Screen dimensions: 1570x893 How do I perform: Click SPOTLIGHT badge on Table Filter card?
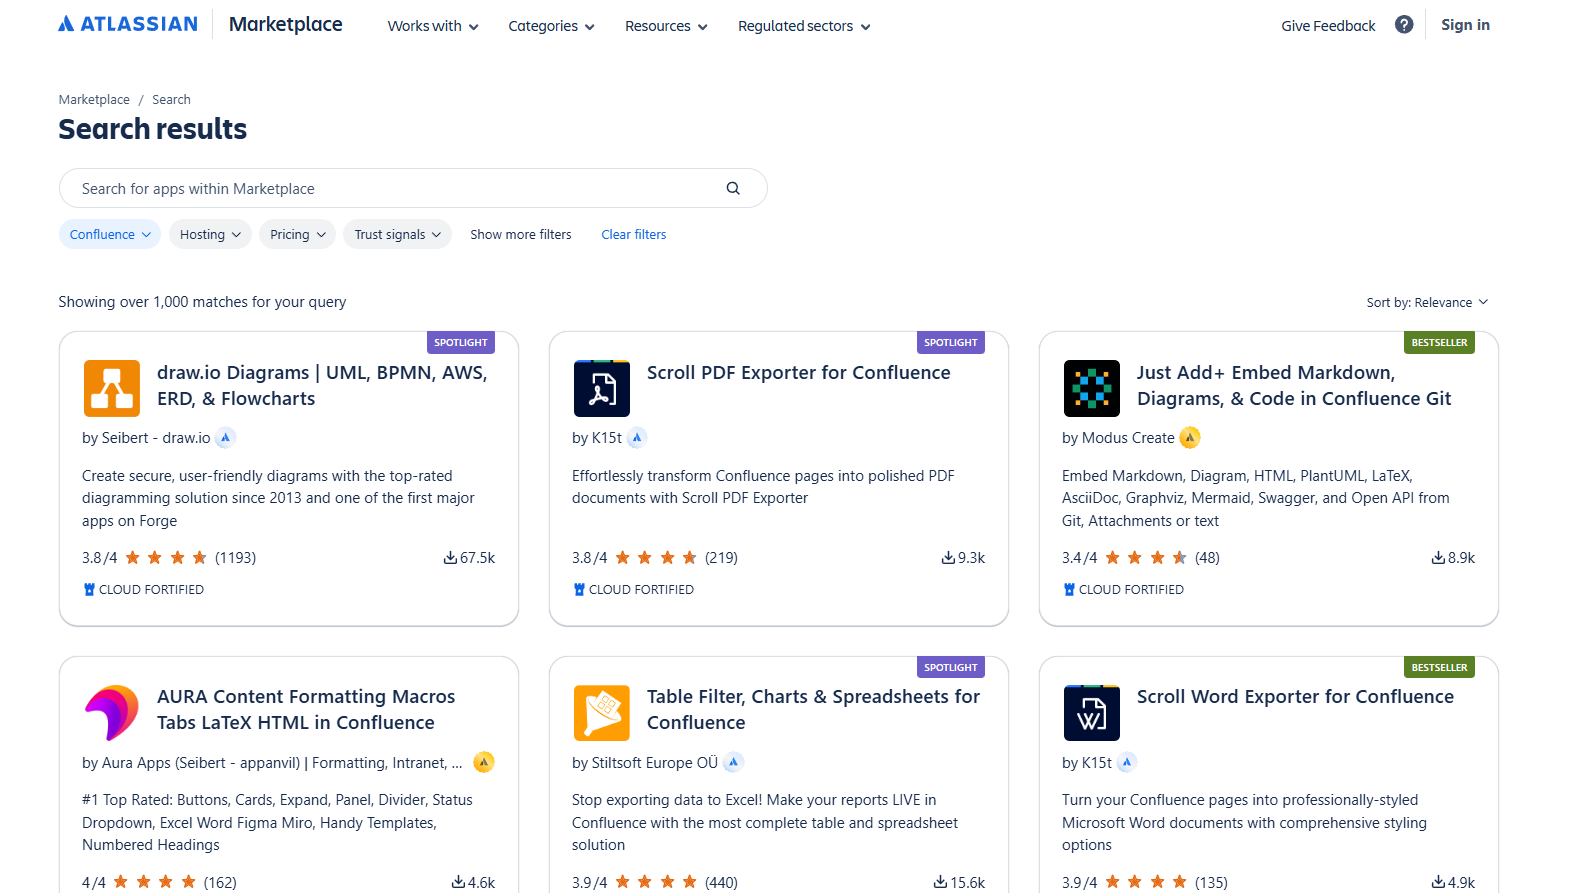click(951, 667)
